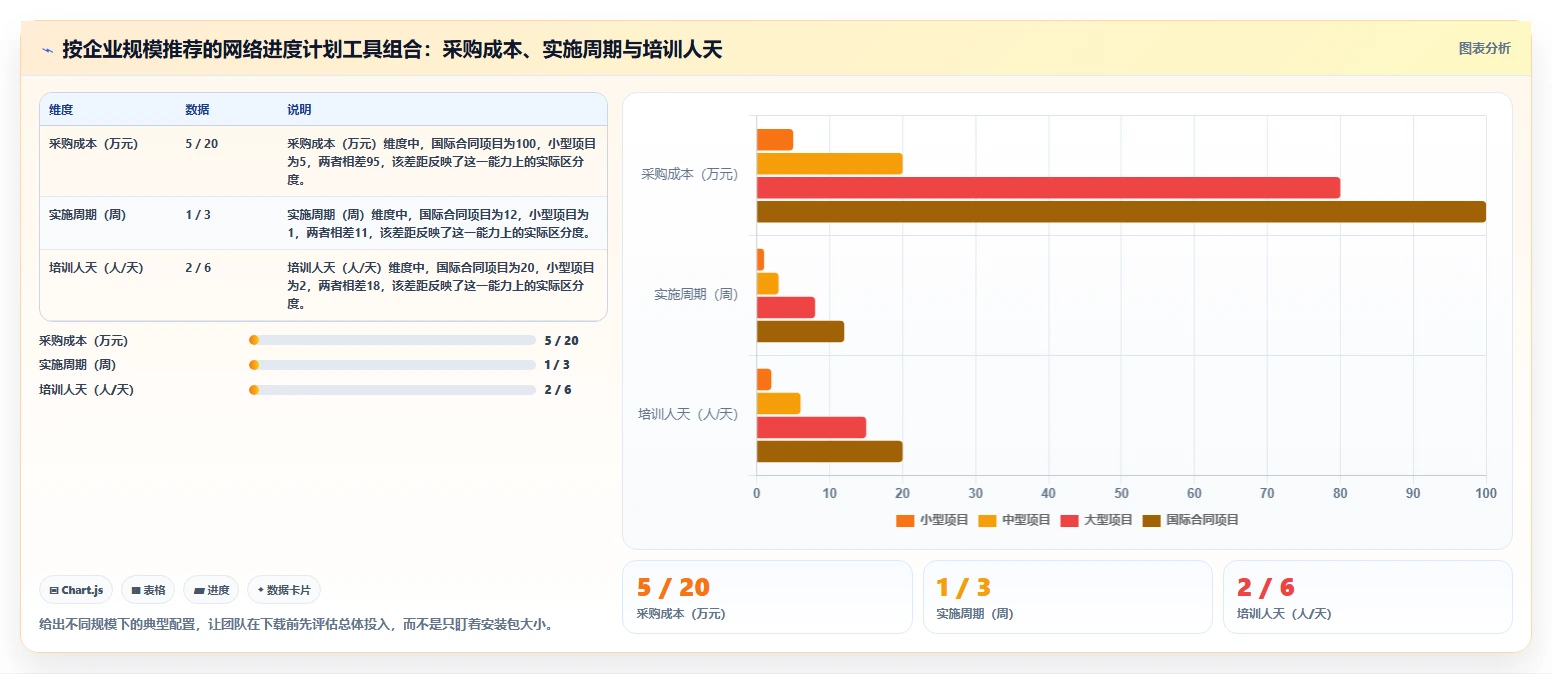Click the description mentioning 两者相差11

(442, 224)
